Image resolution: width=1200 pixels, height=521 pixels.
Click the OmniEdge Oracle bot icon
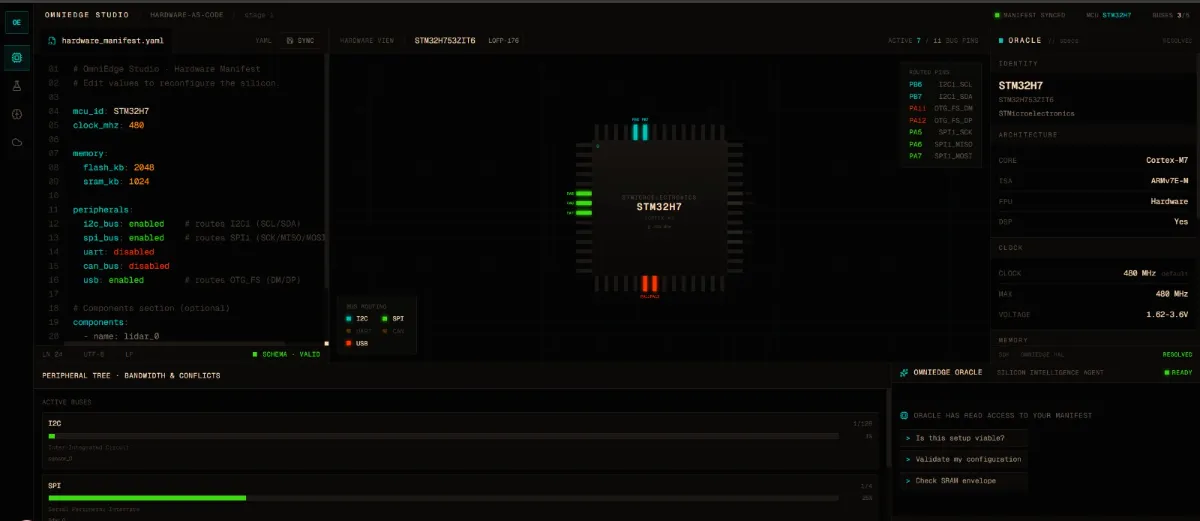pyautogui.click(x=904, y=372)
